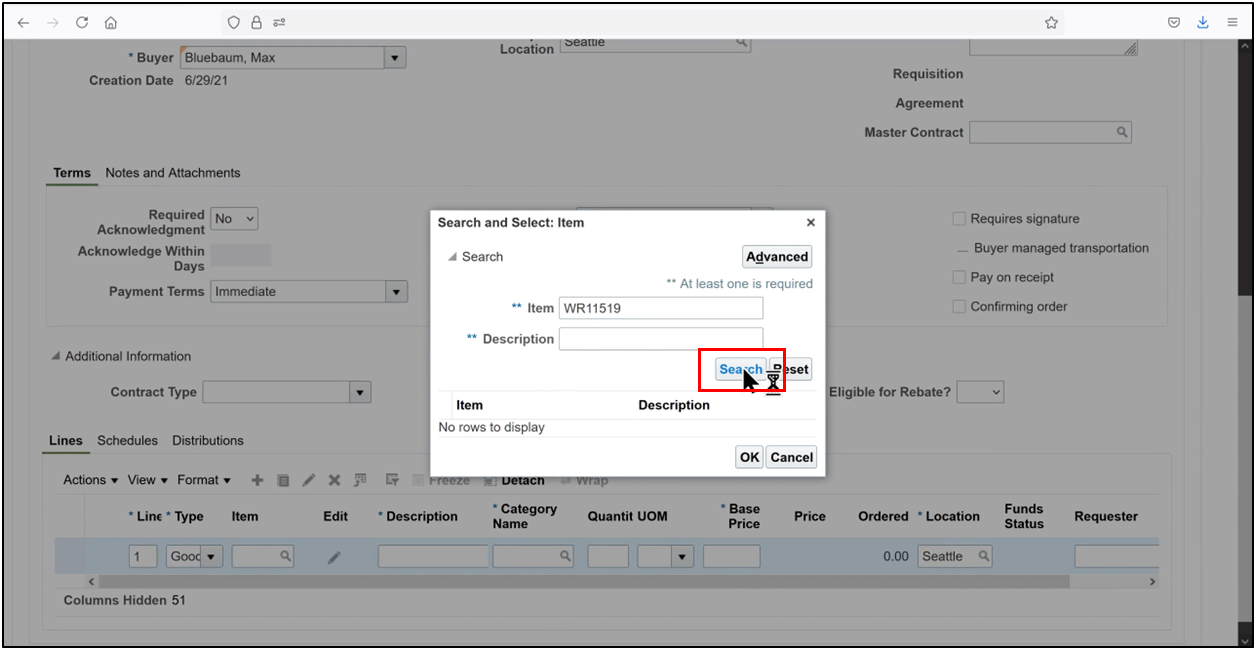The image size is (1256, 652).
Task: Open the Payment Terms dropdown
Action: click(x=396, y=291)
